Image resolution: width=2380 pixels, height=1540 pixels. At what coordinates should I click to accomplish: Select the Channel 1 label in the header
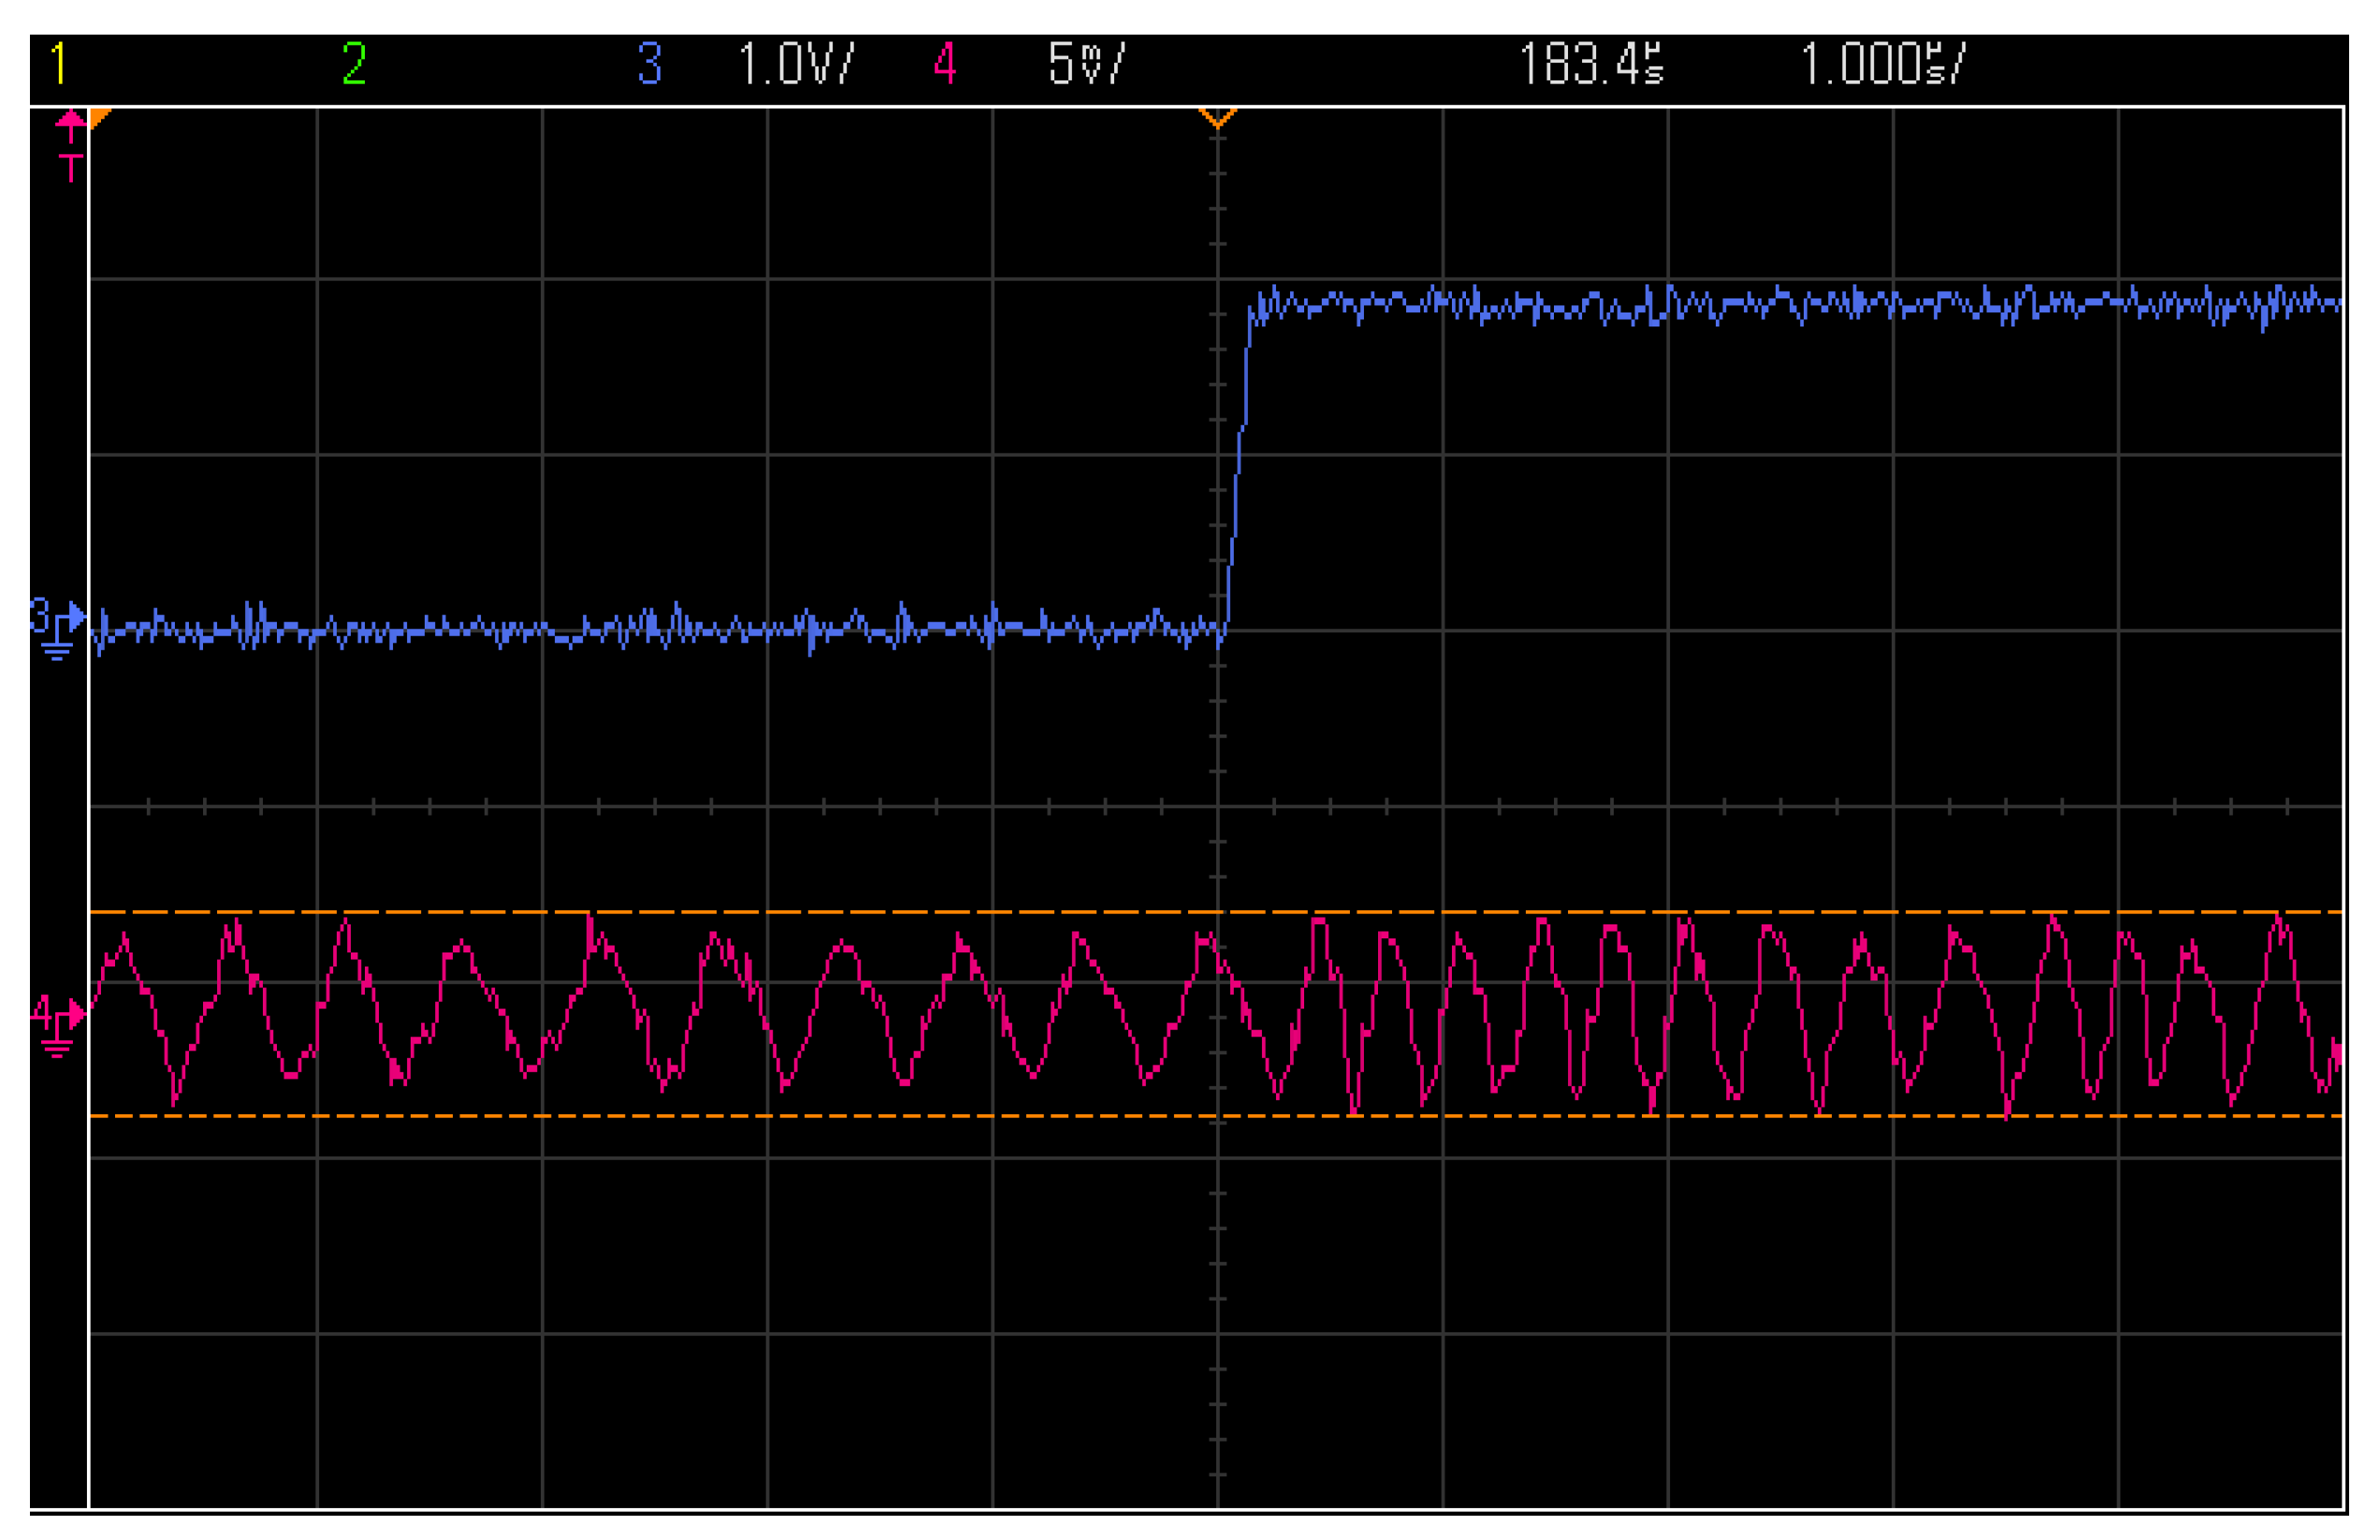point(57,62)
